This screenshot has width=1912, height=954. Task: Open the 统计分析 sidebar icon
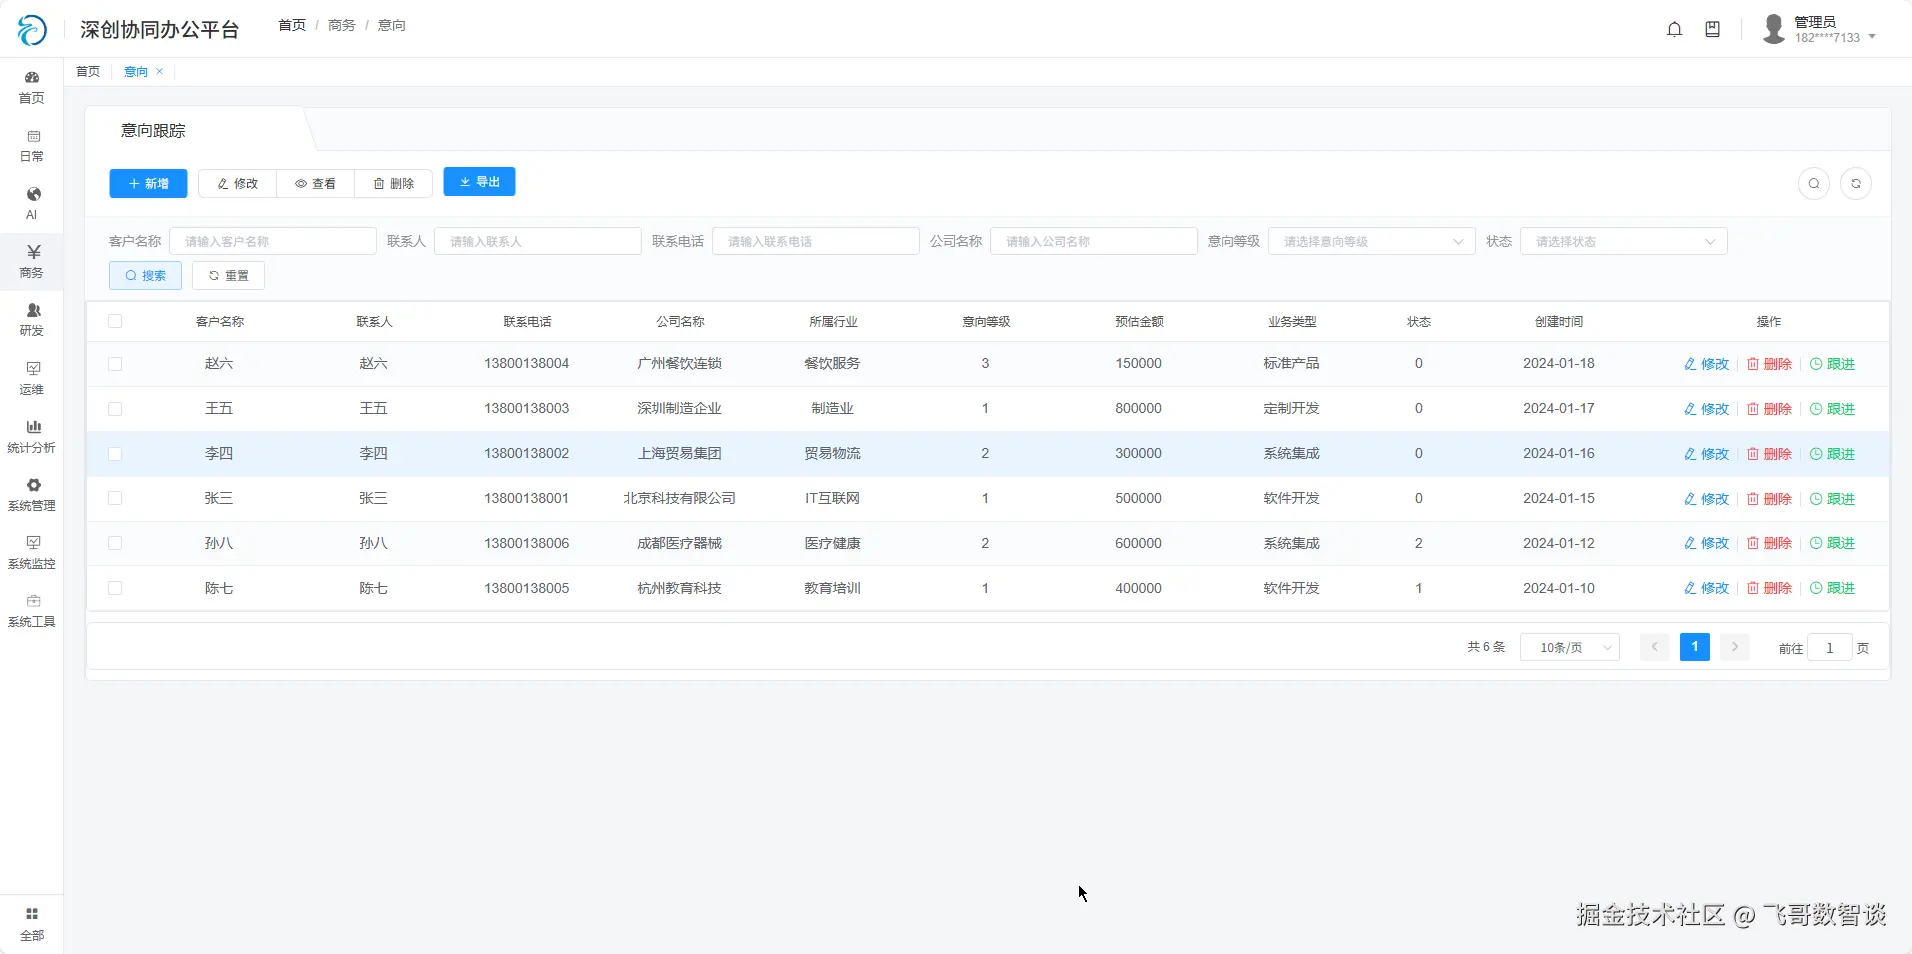(33, 426)
